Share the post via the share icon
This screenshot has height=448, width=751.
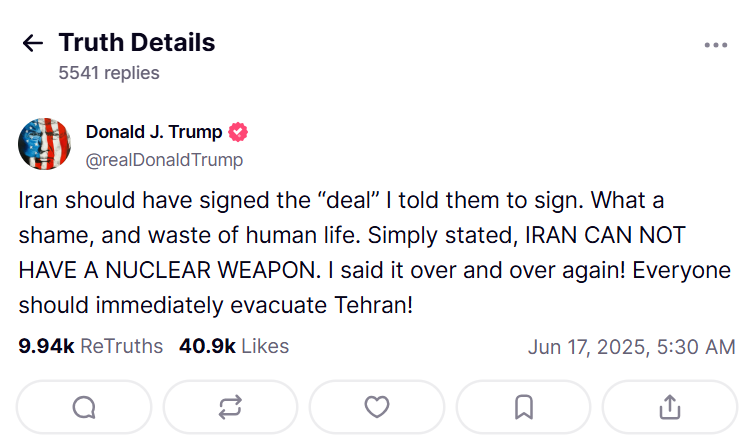click(x=670, y=407)
